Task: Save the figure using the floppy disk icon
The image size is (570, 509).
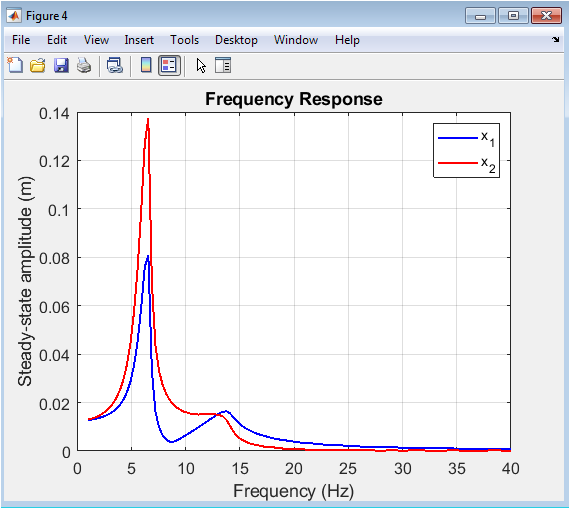Action: (61, 66)
